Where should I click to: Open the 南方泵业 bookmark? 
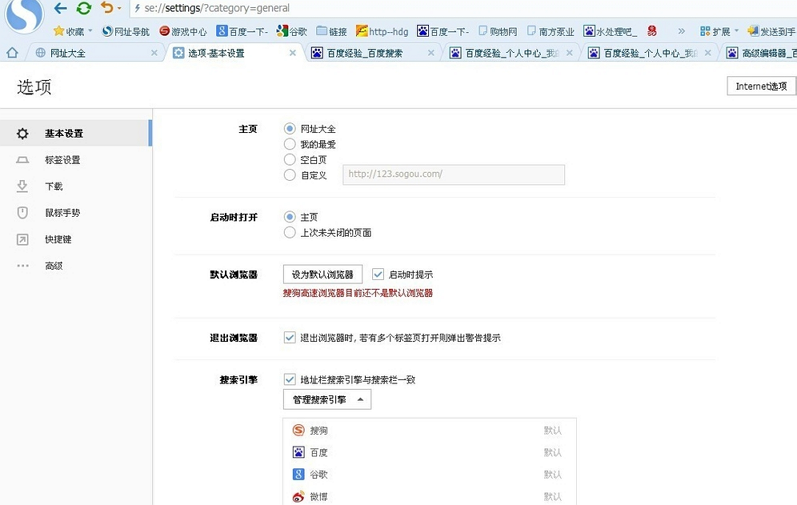click(550, 31)
